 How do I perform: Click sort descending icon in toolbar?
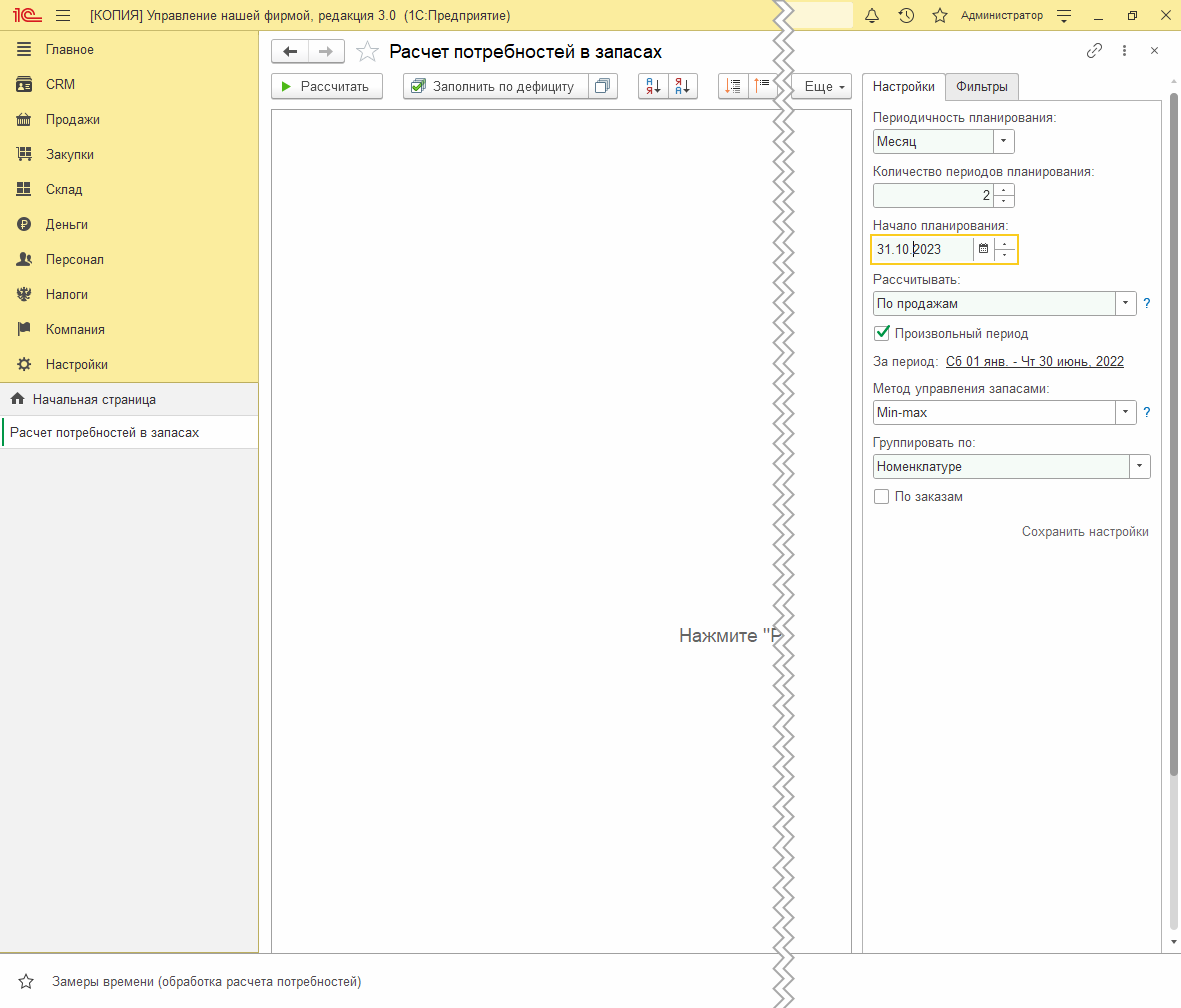tap(683, 87)
